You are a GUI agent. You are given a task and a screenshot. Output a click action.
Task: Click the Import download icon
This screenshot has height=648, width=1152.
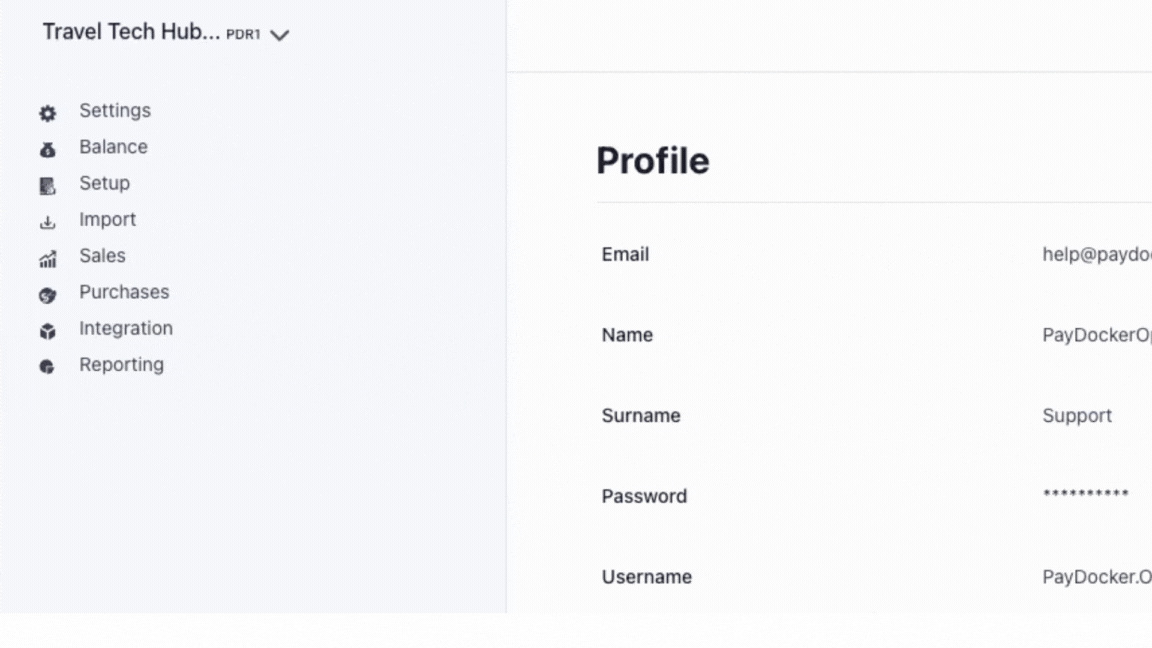(x=46, y=219)
